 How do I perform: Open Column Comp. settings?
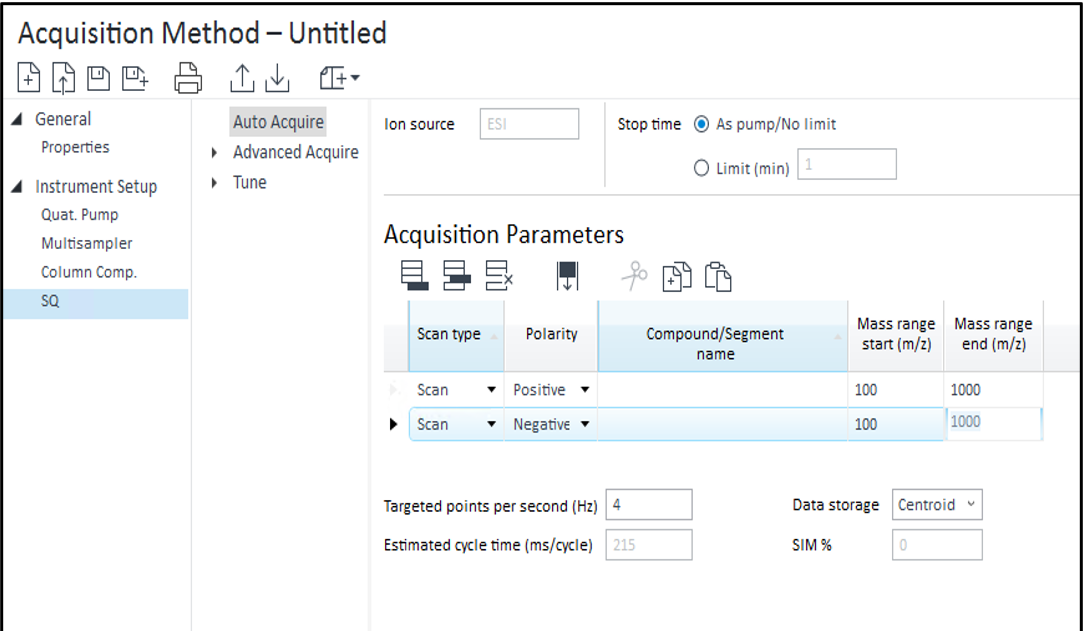tap(88, 272)
